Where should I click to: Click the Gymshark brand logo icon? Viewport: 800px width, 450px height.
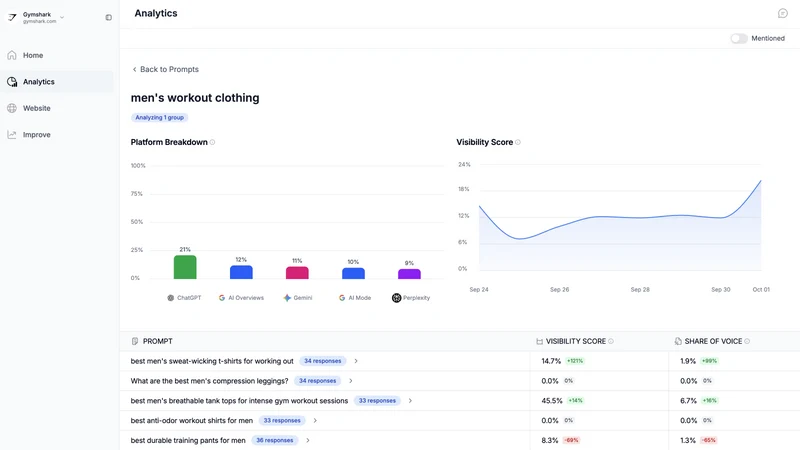[12, 17]
